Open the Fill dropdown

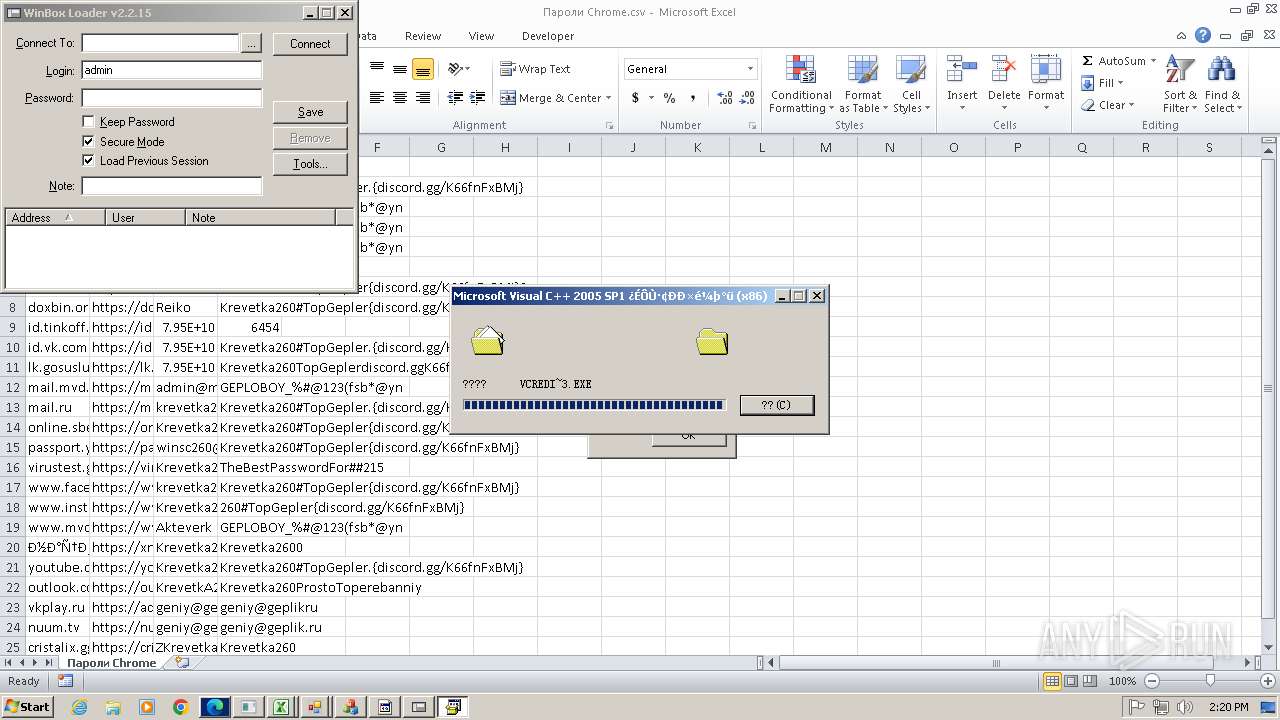click(x=1103, y=83)
